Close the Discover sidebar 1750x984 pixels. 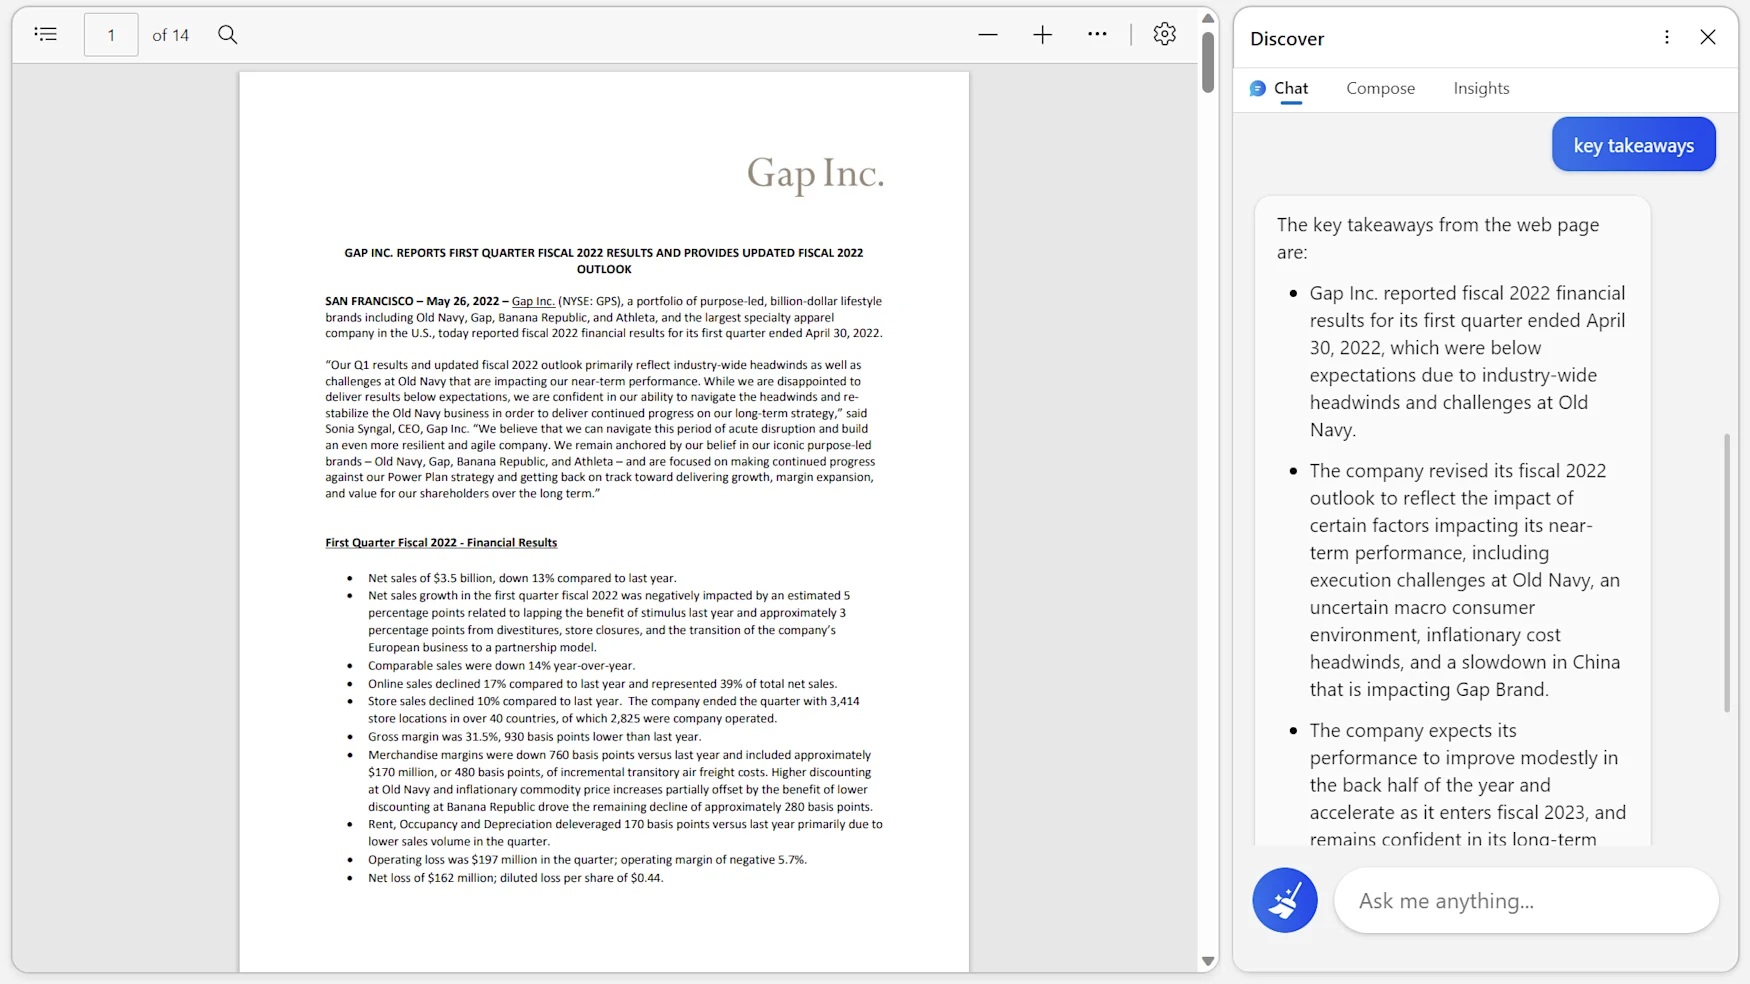[x=1708, y=37]
